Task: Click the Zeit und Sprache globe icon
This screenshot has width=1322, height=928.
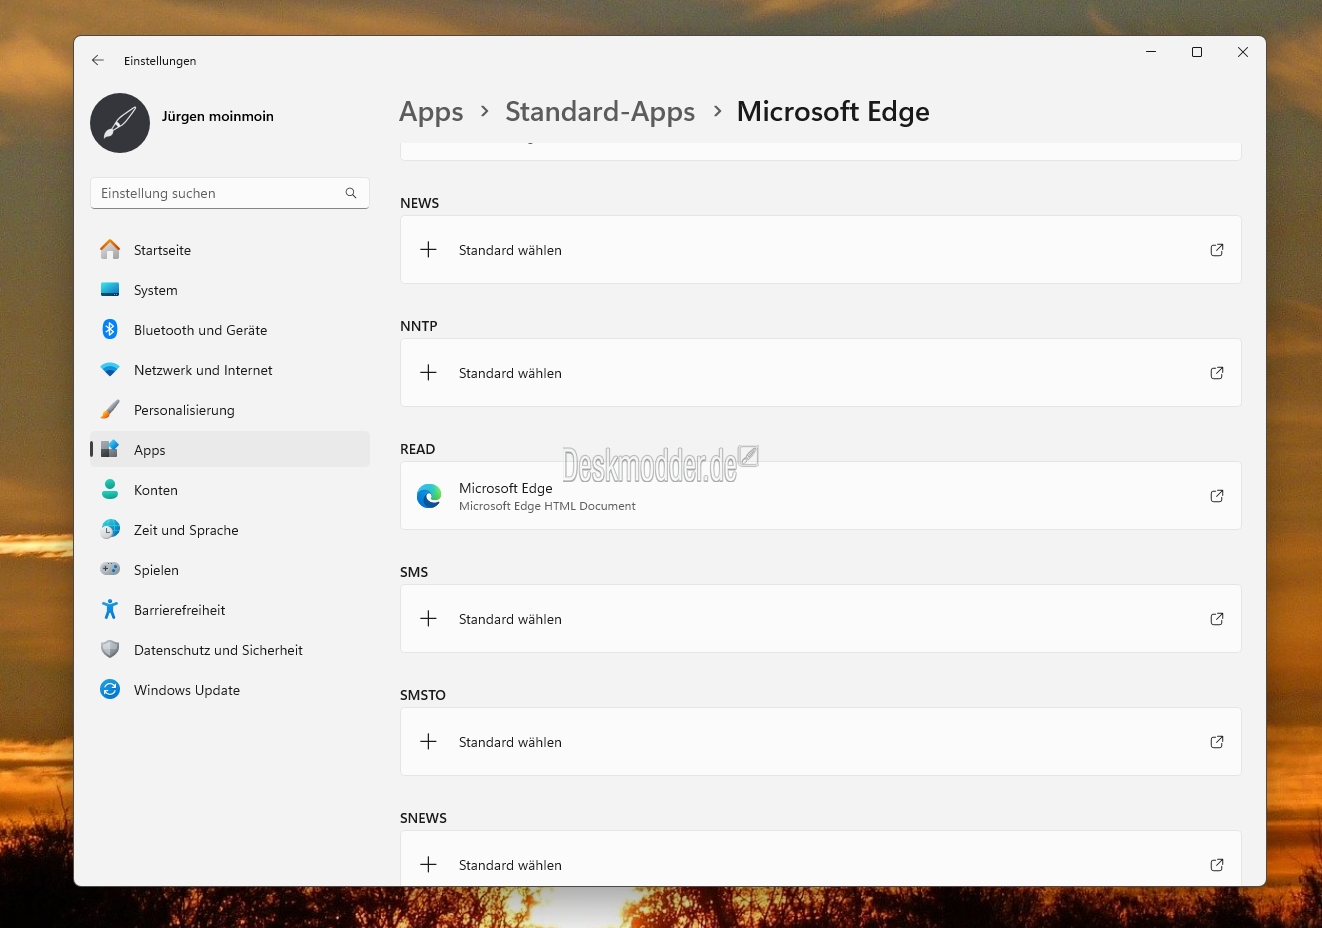Action: (x=110, y=530)
